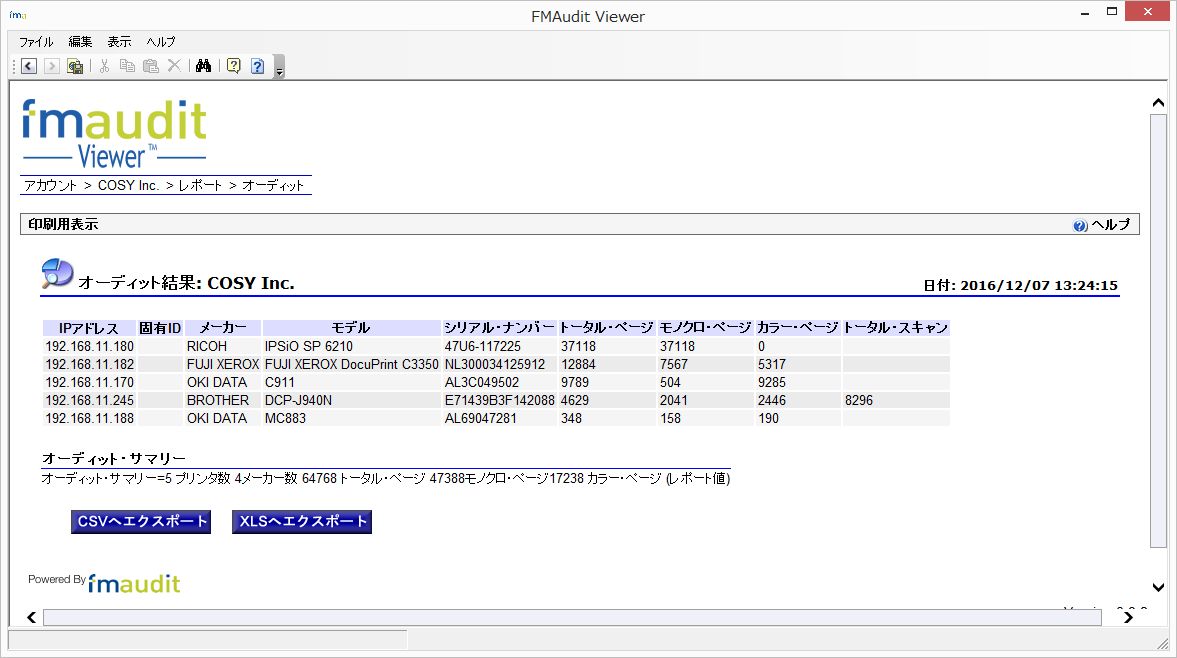Click the 固有ID column header

(x=160, y=328)
